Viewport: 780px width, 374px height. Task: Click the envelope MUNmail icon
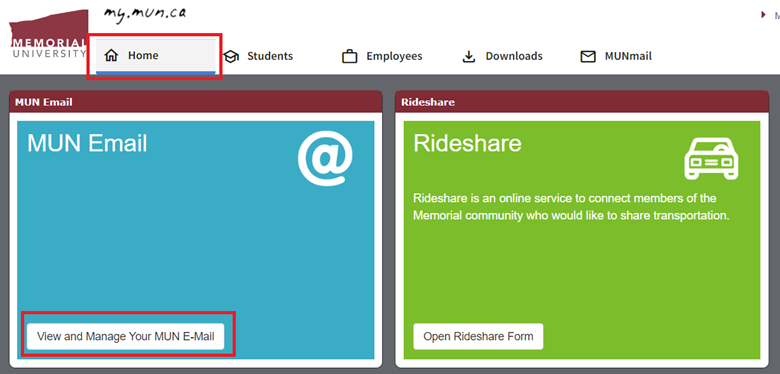[x=588, y=57]
